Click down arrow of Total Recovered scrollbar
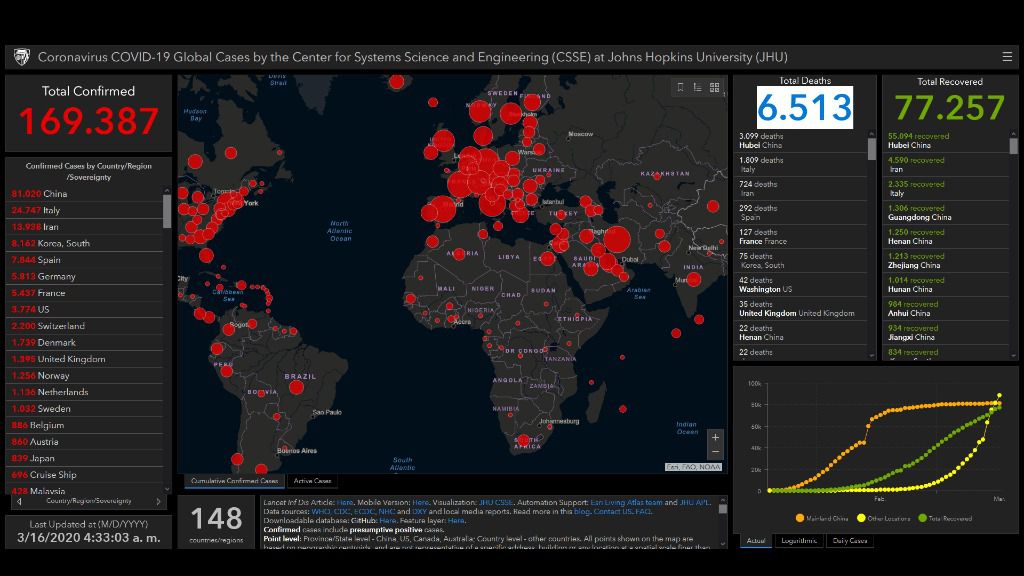This screenshot has width=1024, height=576. (x=1014, y=356)
